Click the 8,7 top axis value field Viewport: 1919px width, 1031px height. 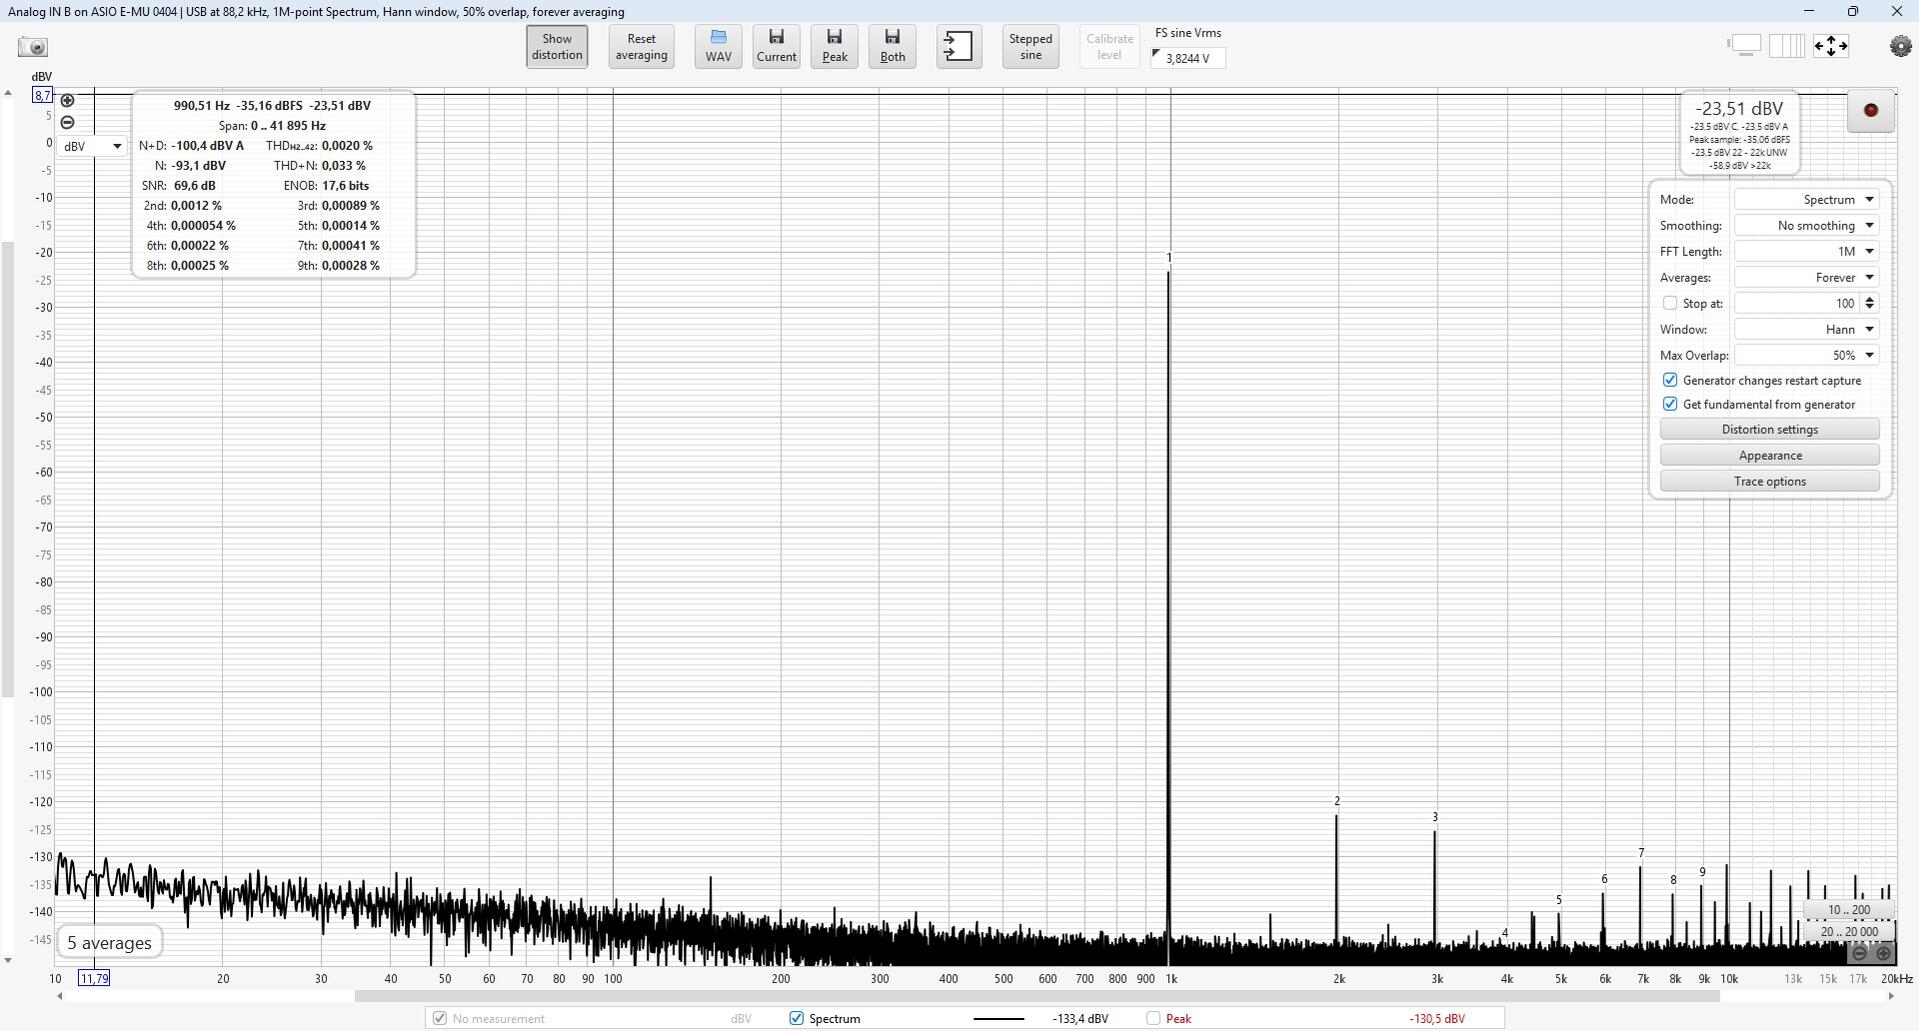[42, 95]
